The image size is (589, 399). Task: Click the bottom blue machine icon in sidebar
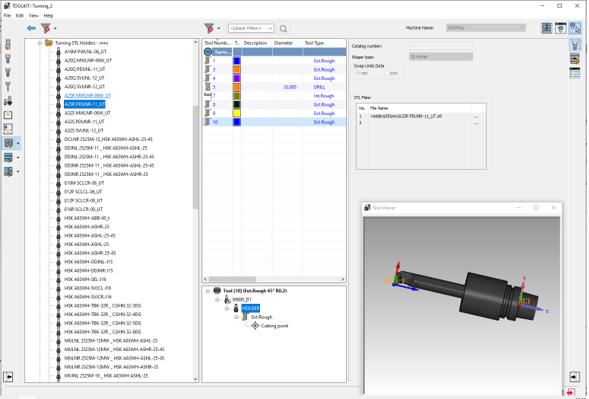pyautogui.click(x=8, y=172)
